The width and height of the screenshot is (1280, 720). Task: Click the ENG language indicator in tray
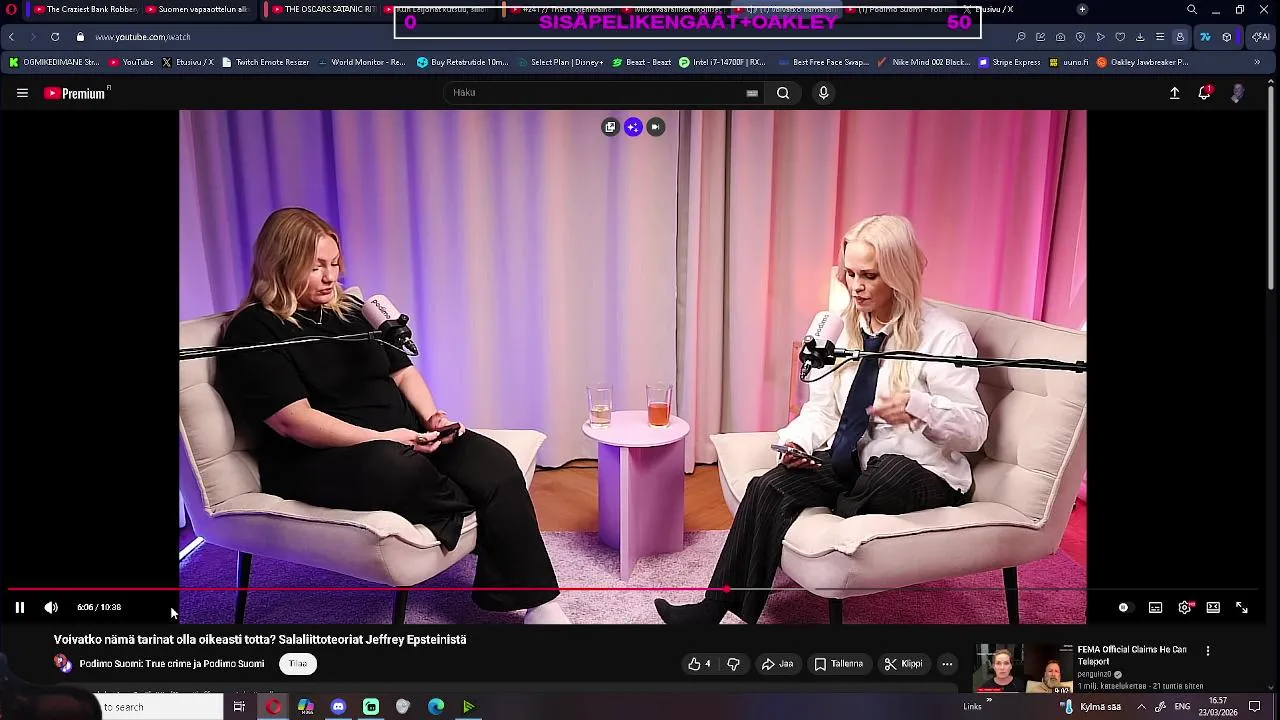[1182, 707]
